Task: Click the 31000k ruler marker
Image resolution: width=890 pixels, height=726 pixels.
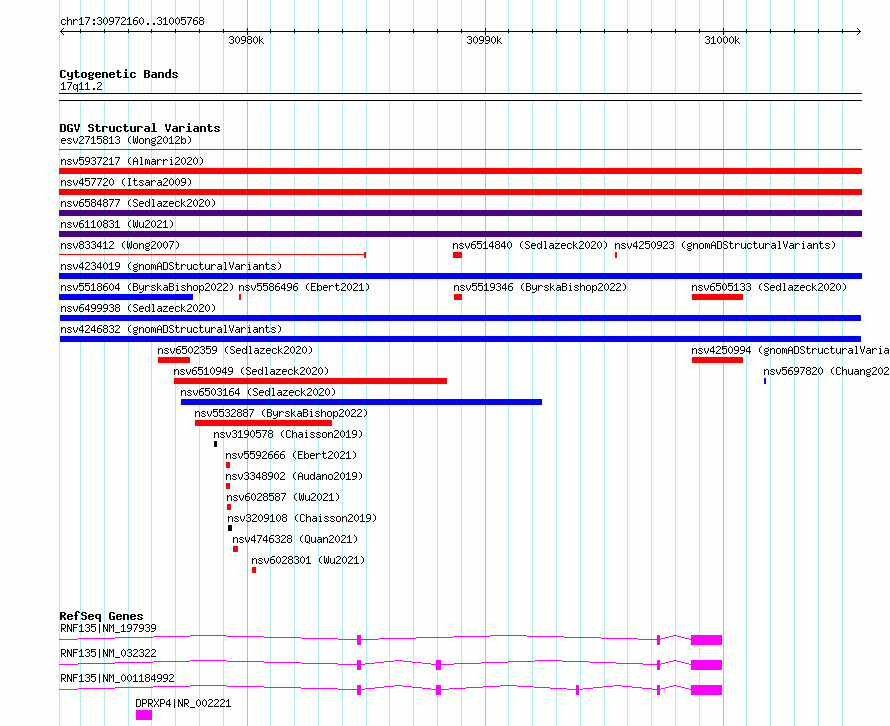Action: coord(722,40)
